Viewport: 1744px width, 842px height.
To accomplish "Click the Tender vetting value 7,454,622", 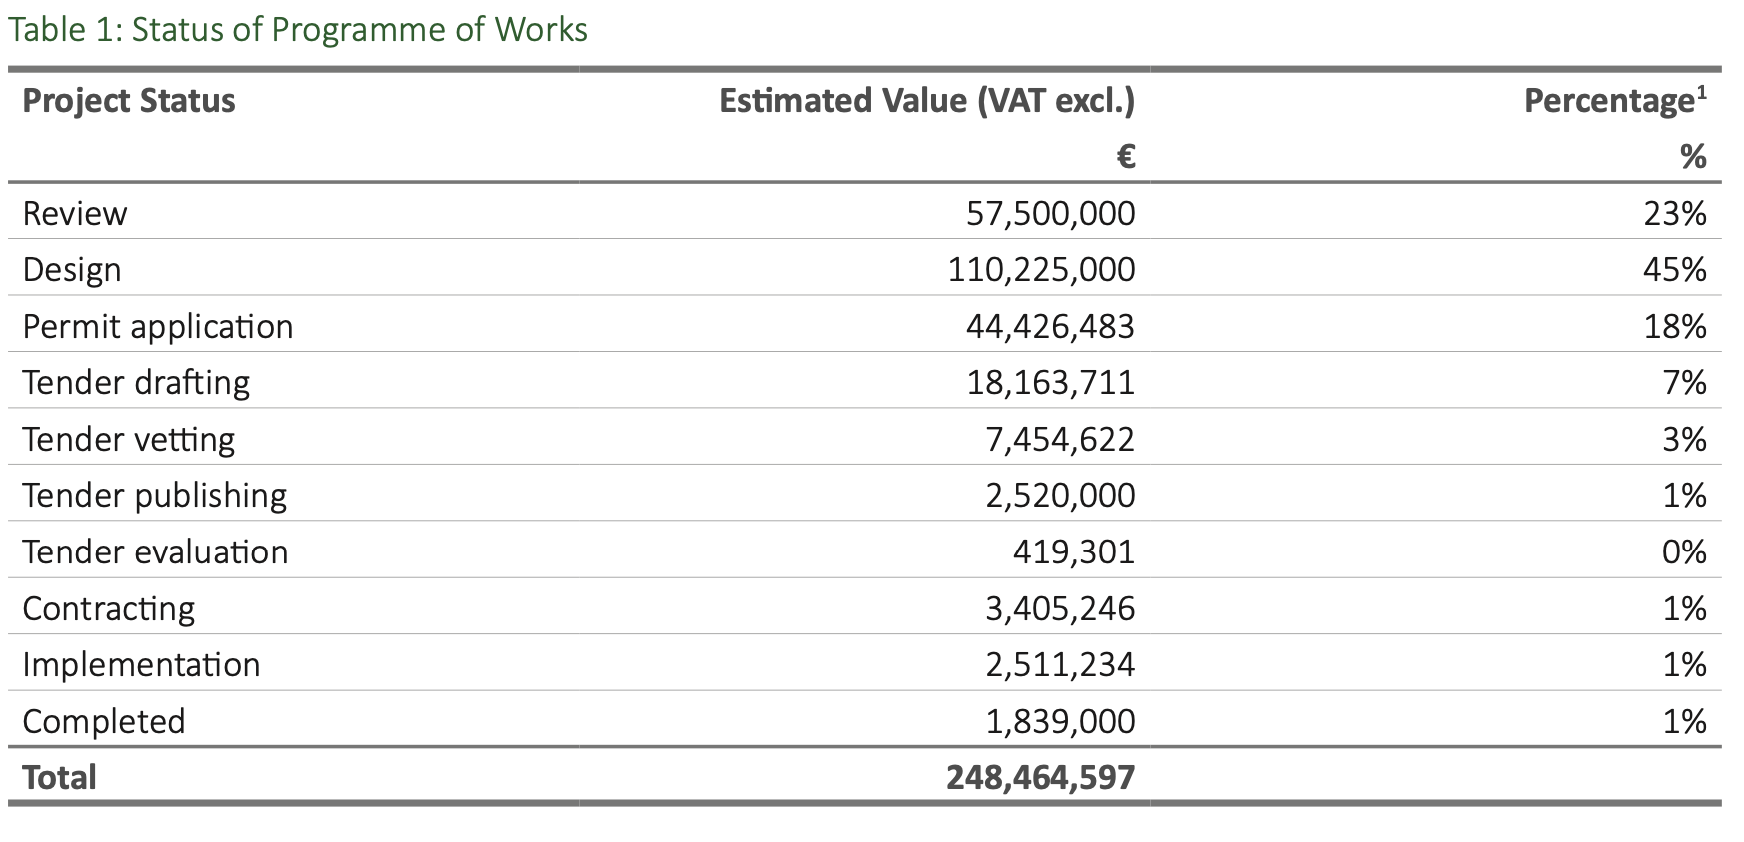I will click(x=1060, y=440).
